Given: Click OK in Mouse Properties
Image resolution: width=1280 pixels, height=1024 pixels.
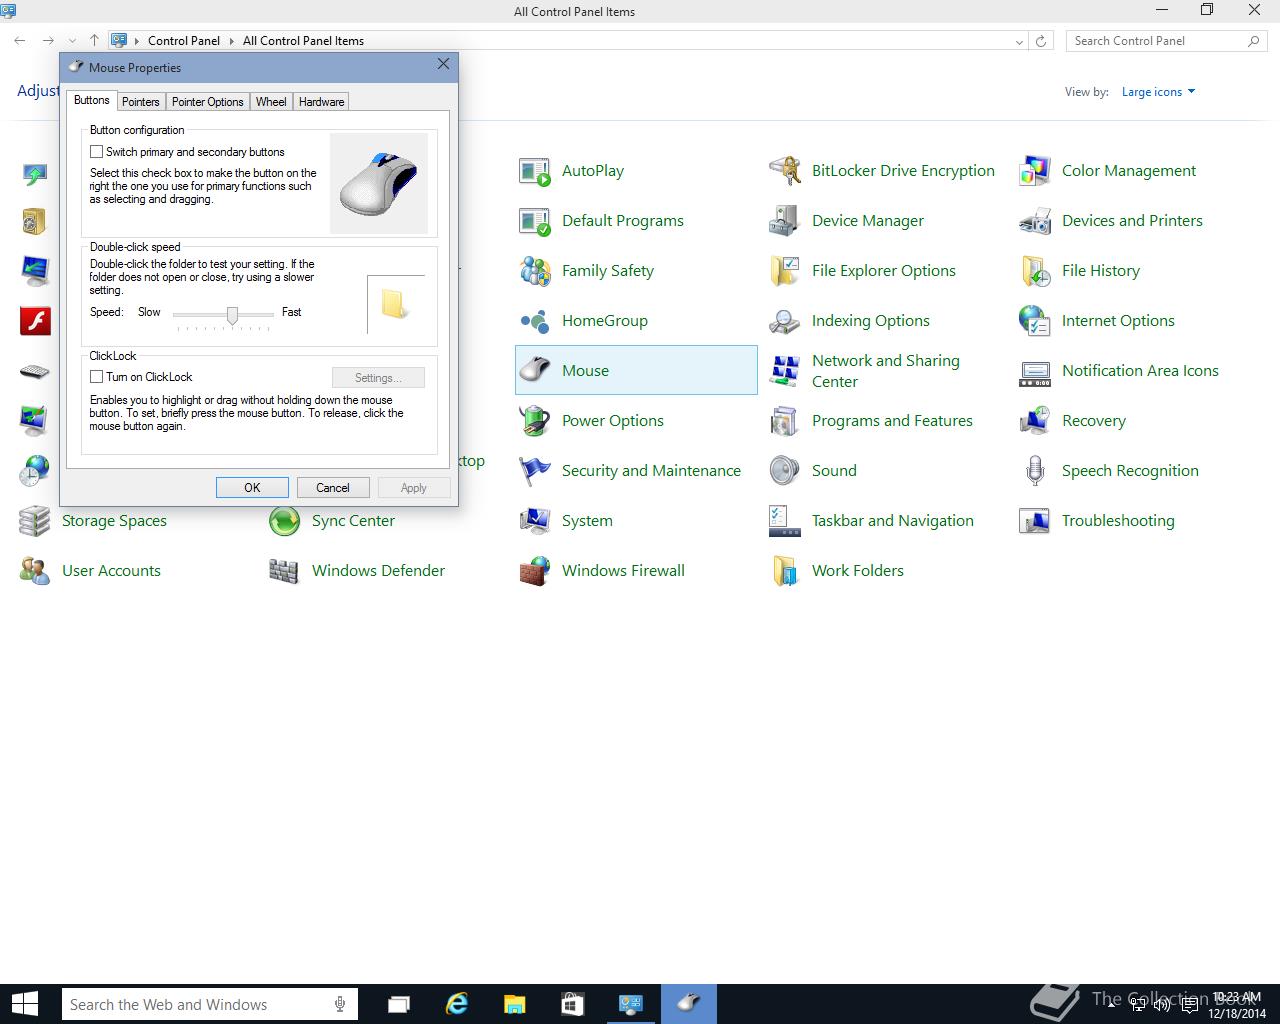Looking at the screenshot, I should point(252,488).
